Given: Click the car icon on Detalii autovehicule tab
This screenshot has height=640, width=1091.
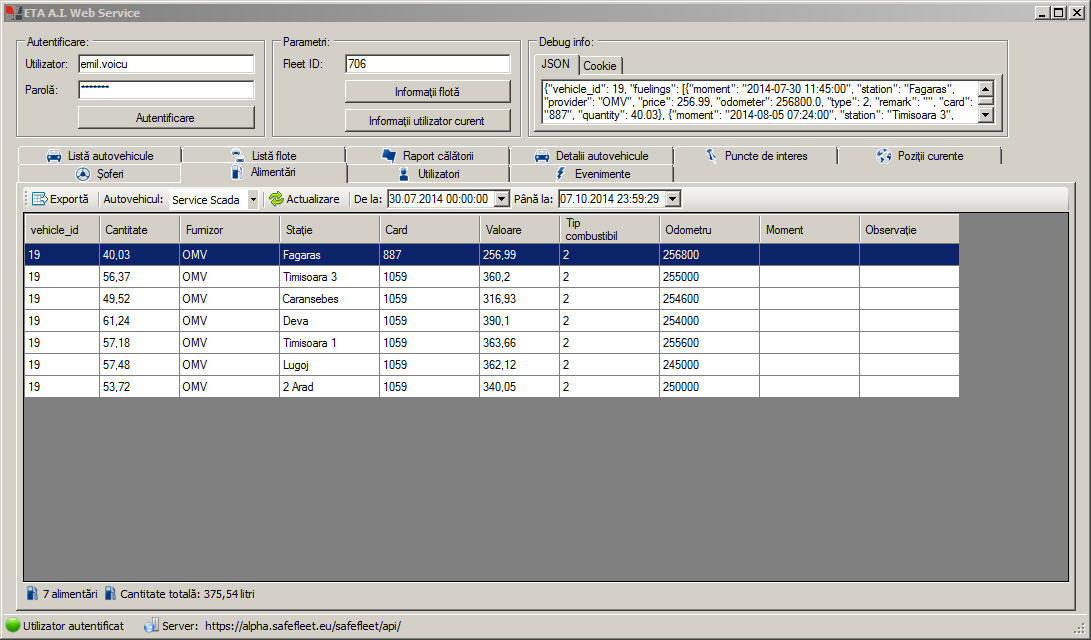Looking at the screenshot, I should (542, 157).
